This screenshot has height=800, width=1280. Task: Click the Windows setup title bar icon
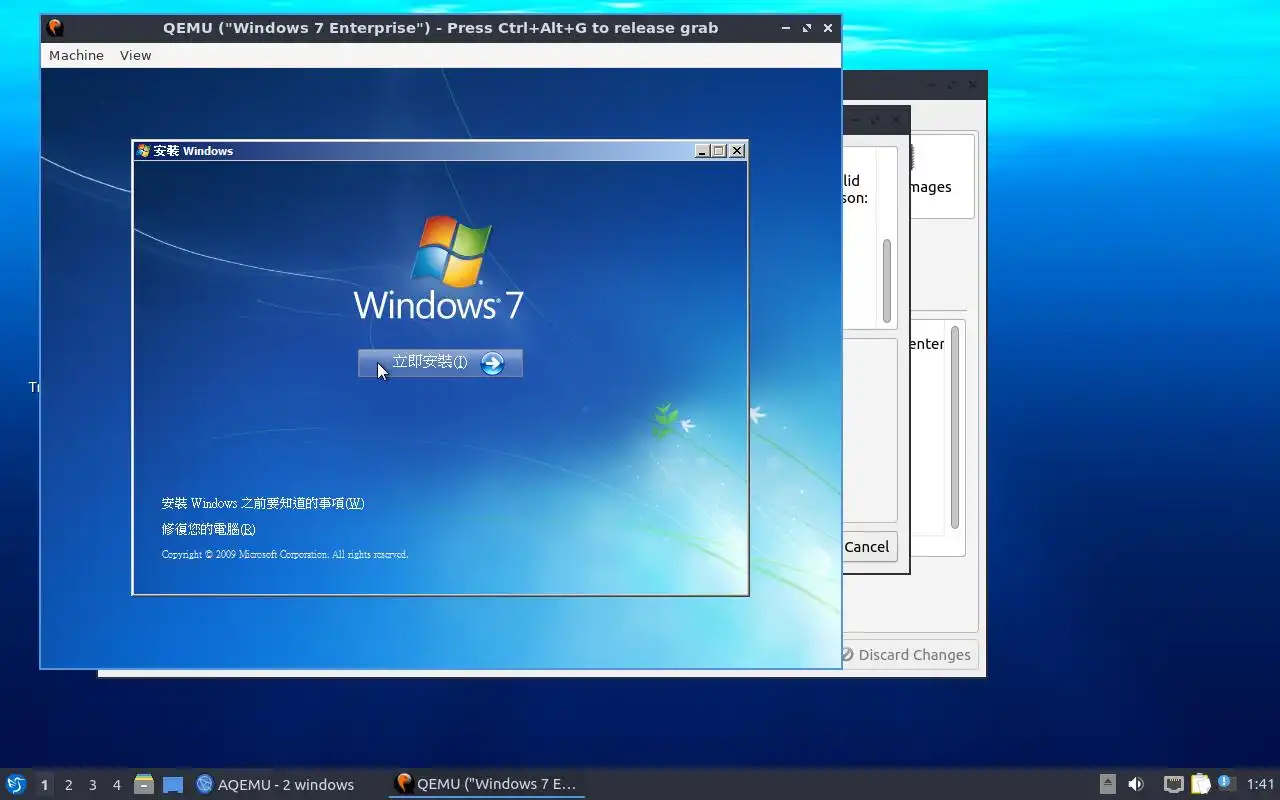point(144,151)
